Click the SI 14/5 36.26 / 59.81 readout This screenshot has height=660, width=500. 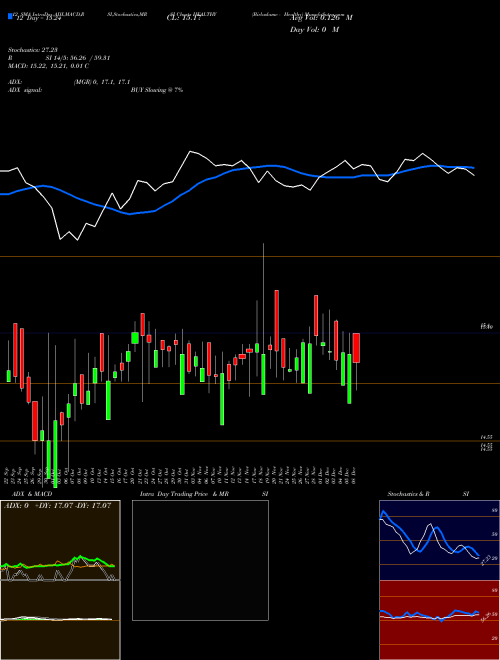[78, 58]
